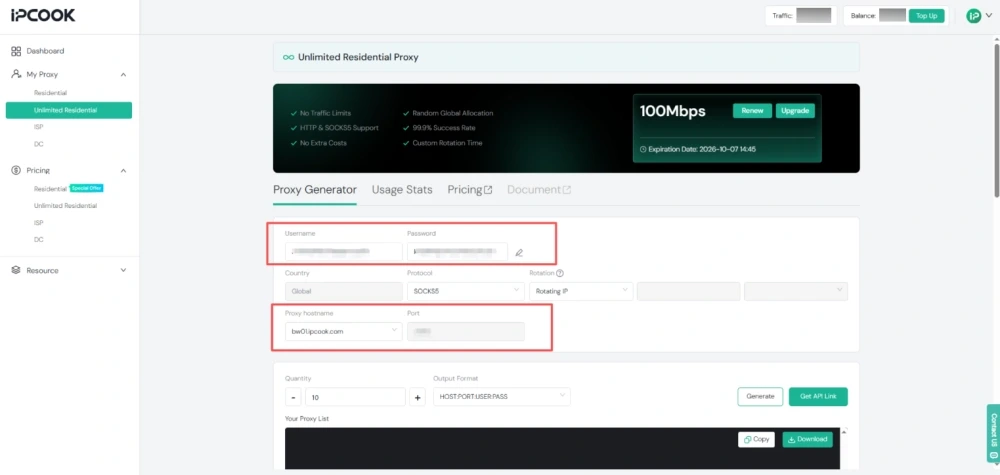Open ISP under Pricing

pos(38,223)
